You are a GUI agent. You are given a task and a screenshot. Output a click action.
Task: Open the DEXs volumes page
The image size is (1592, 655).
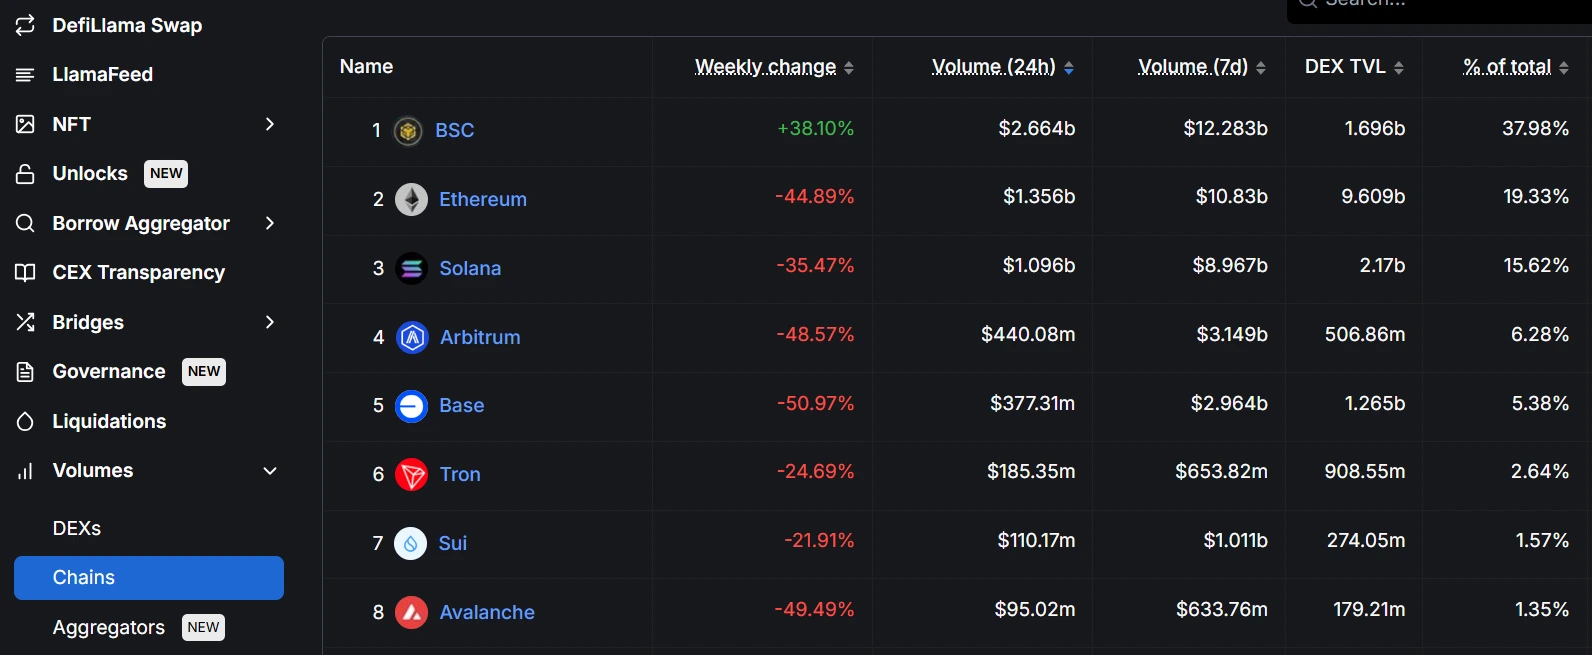tap(77, 529)
